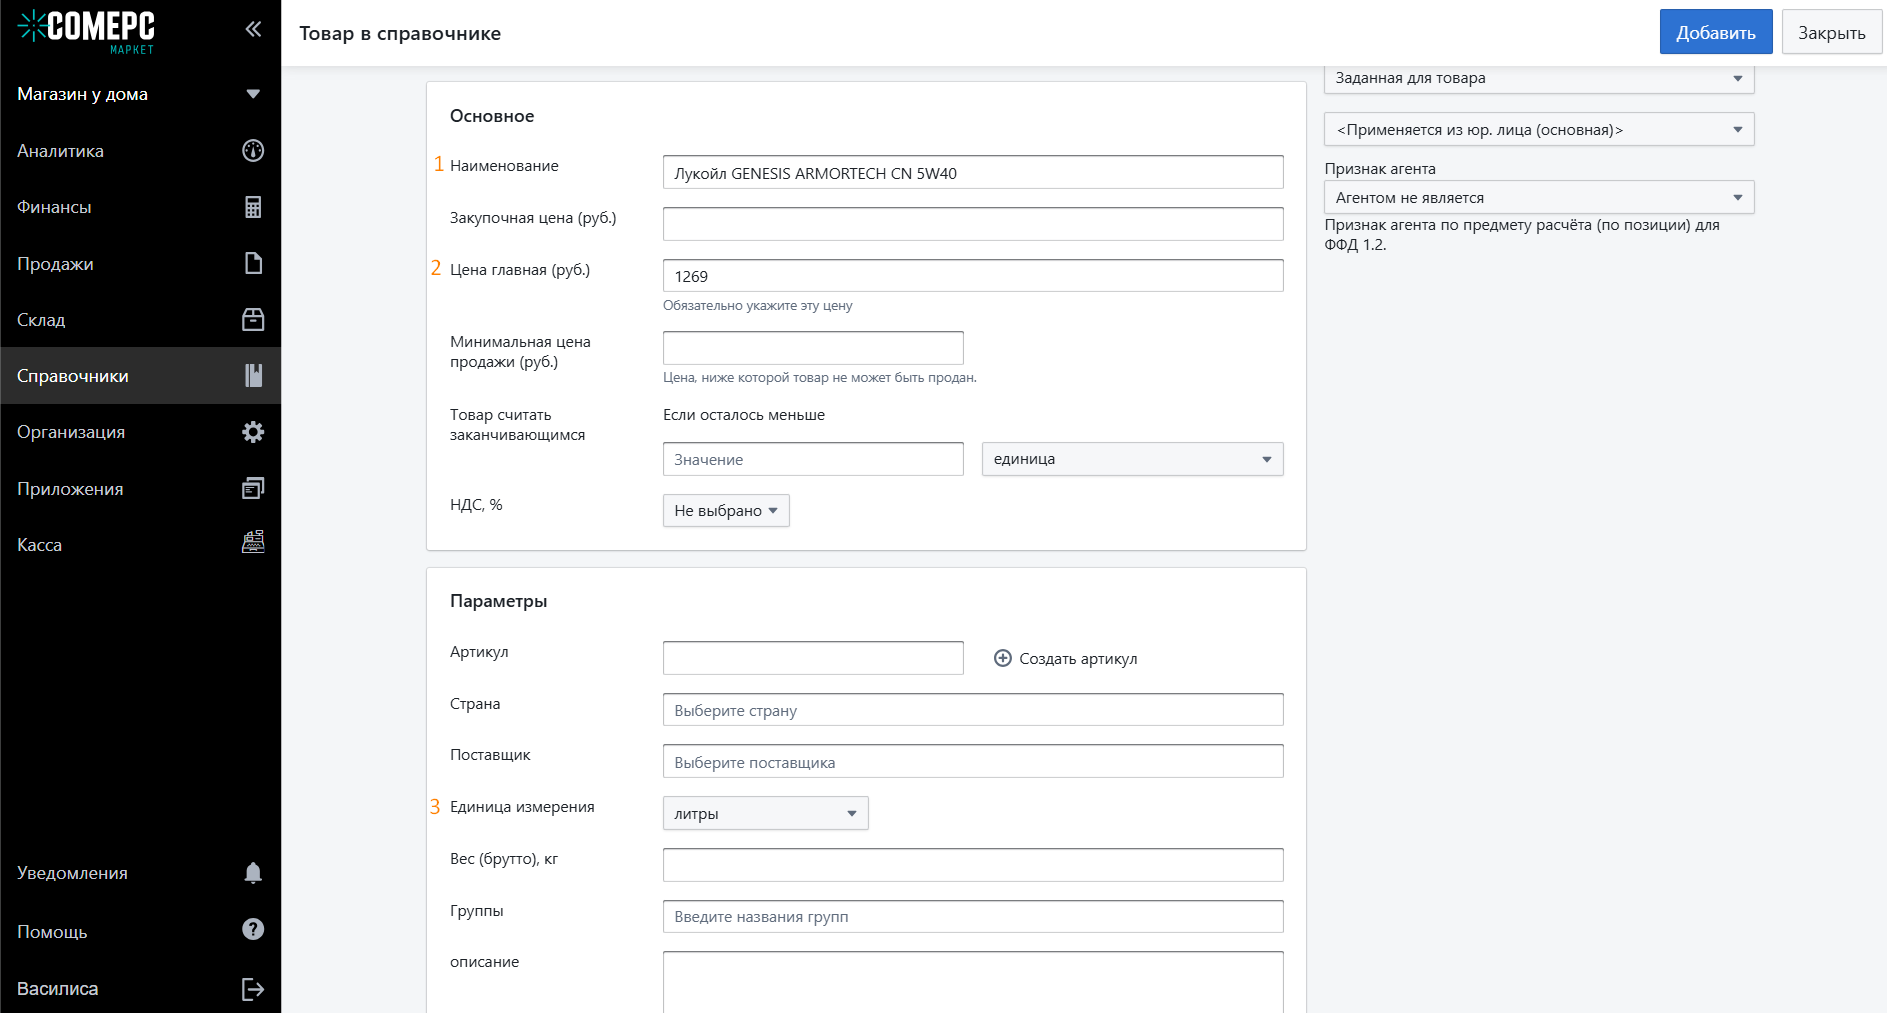
Task: Go to the Продажи menu section
Action: pyautogui.click(x=140, y=264)
